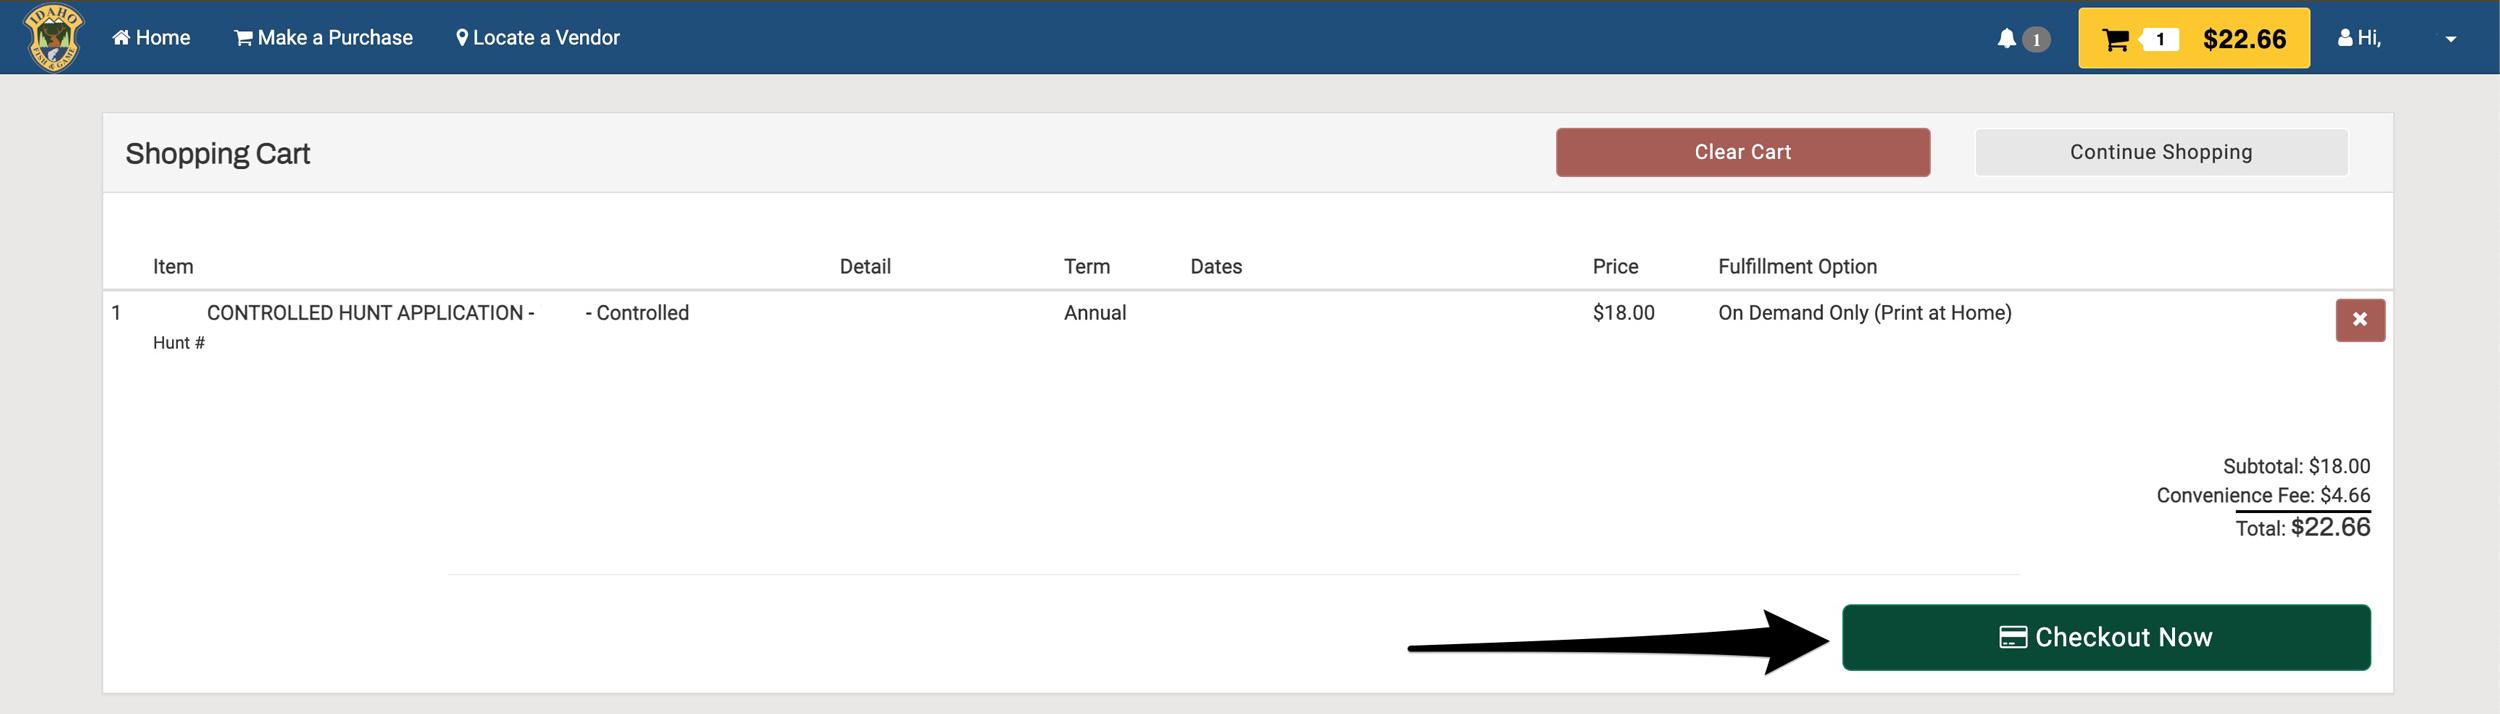Click the cart icon beside Make a Purchase
The width and height of the screenshot is (2500, 714).
pos(243,38)
